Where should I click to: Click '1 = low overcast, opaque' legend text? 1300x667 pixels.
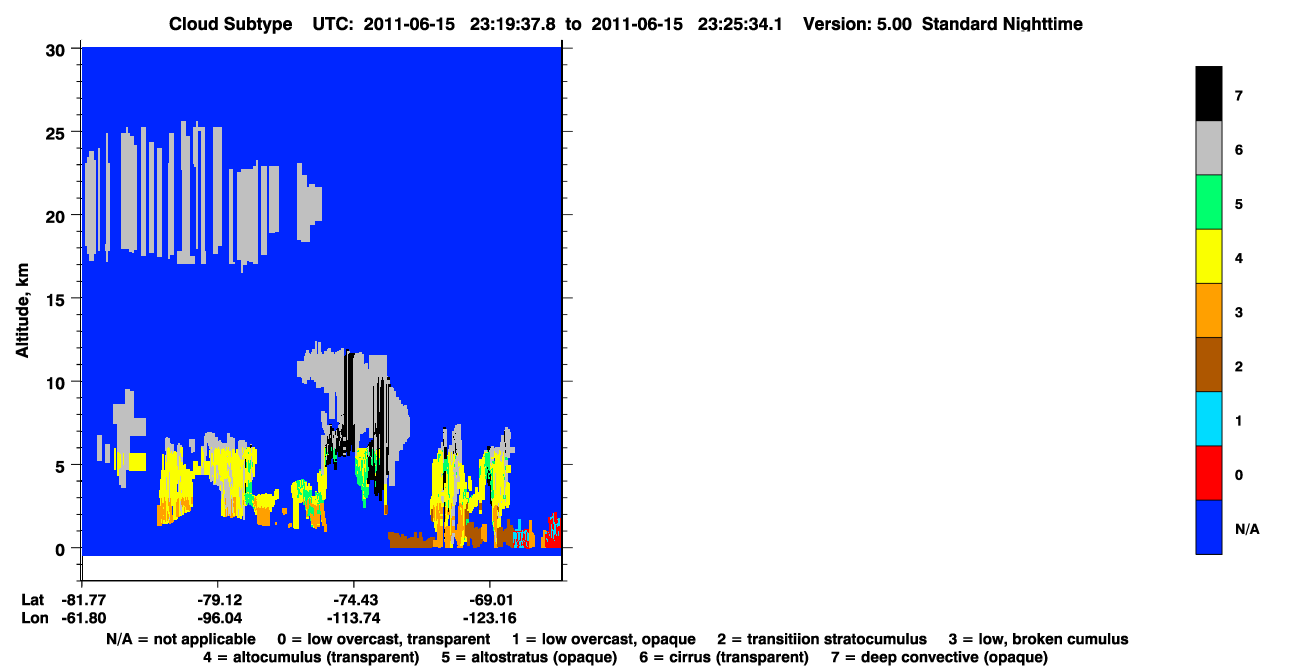pos(605,639)
